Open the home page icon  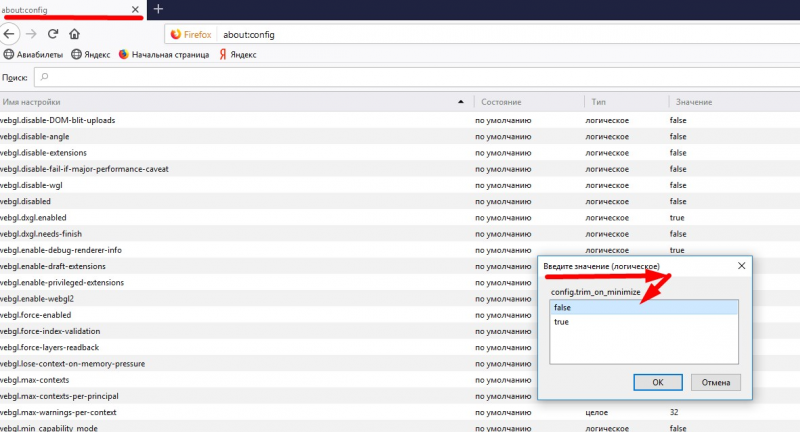click(74, 34)
